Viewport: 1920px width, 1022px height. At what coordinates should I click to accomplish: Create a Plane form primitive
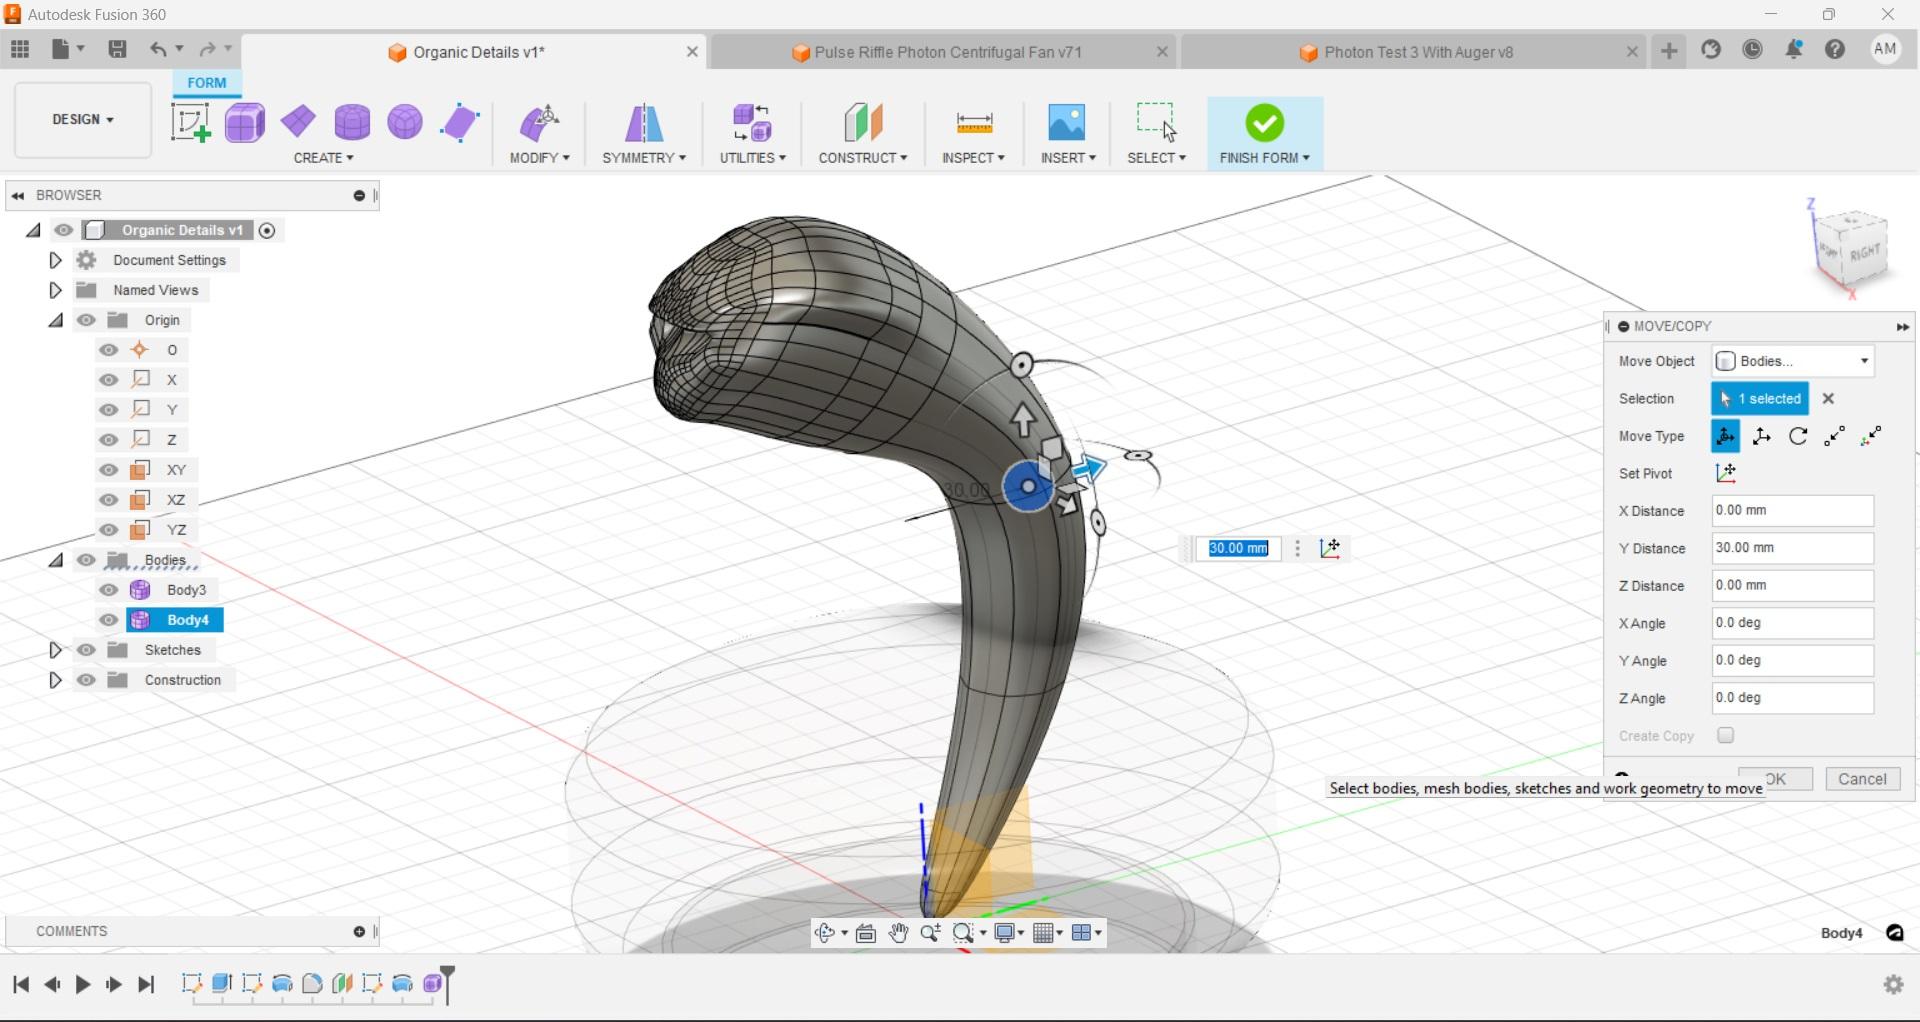tap(299, 122)
